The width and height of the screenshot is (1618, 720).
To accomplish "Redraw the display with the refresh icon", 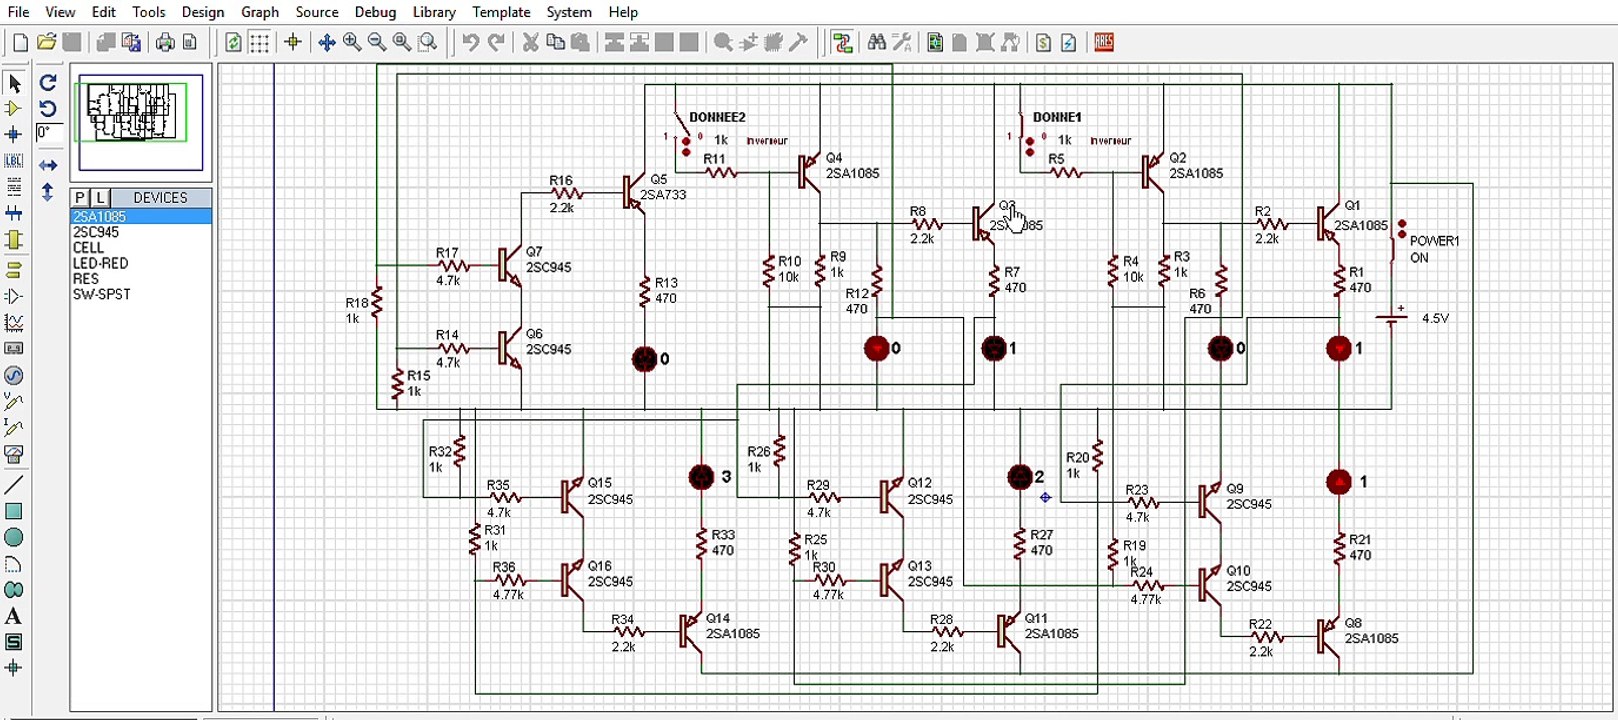I will coord(233,42).
